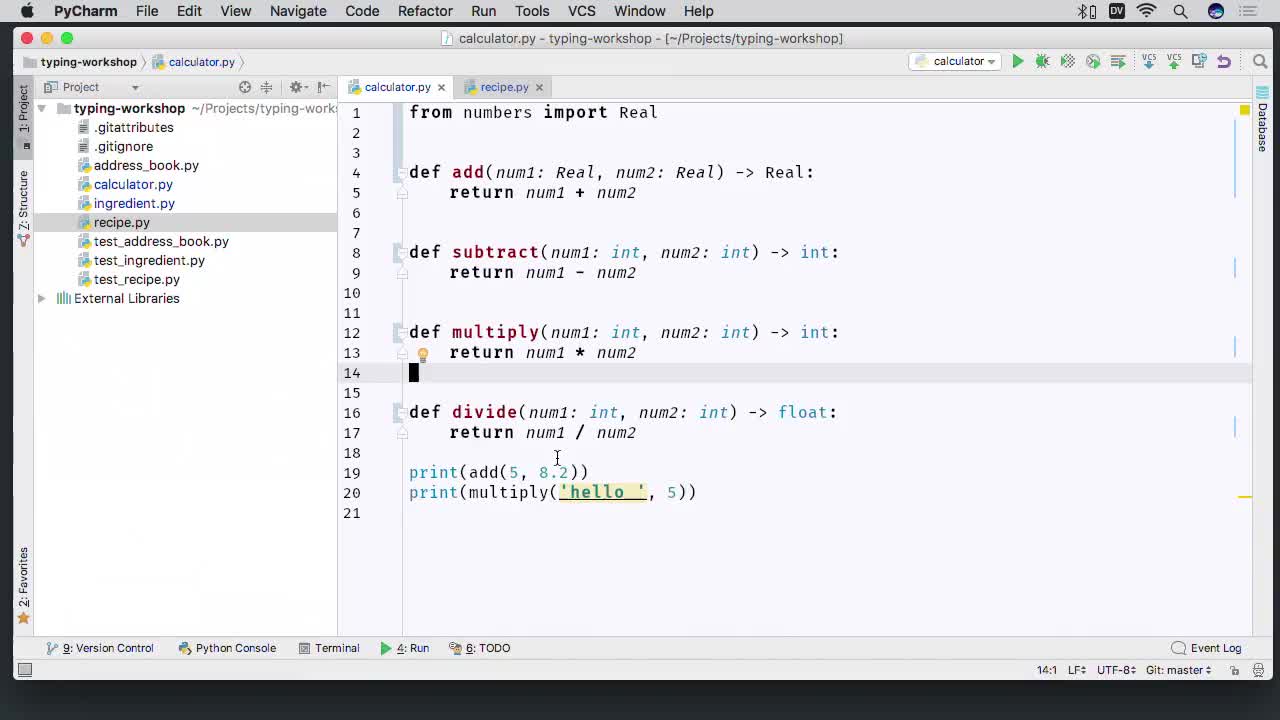Start debugging with the bug icon
The image size is (1280, 720).
(x=1042, y=61)
